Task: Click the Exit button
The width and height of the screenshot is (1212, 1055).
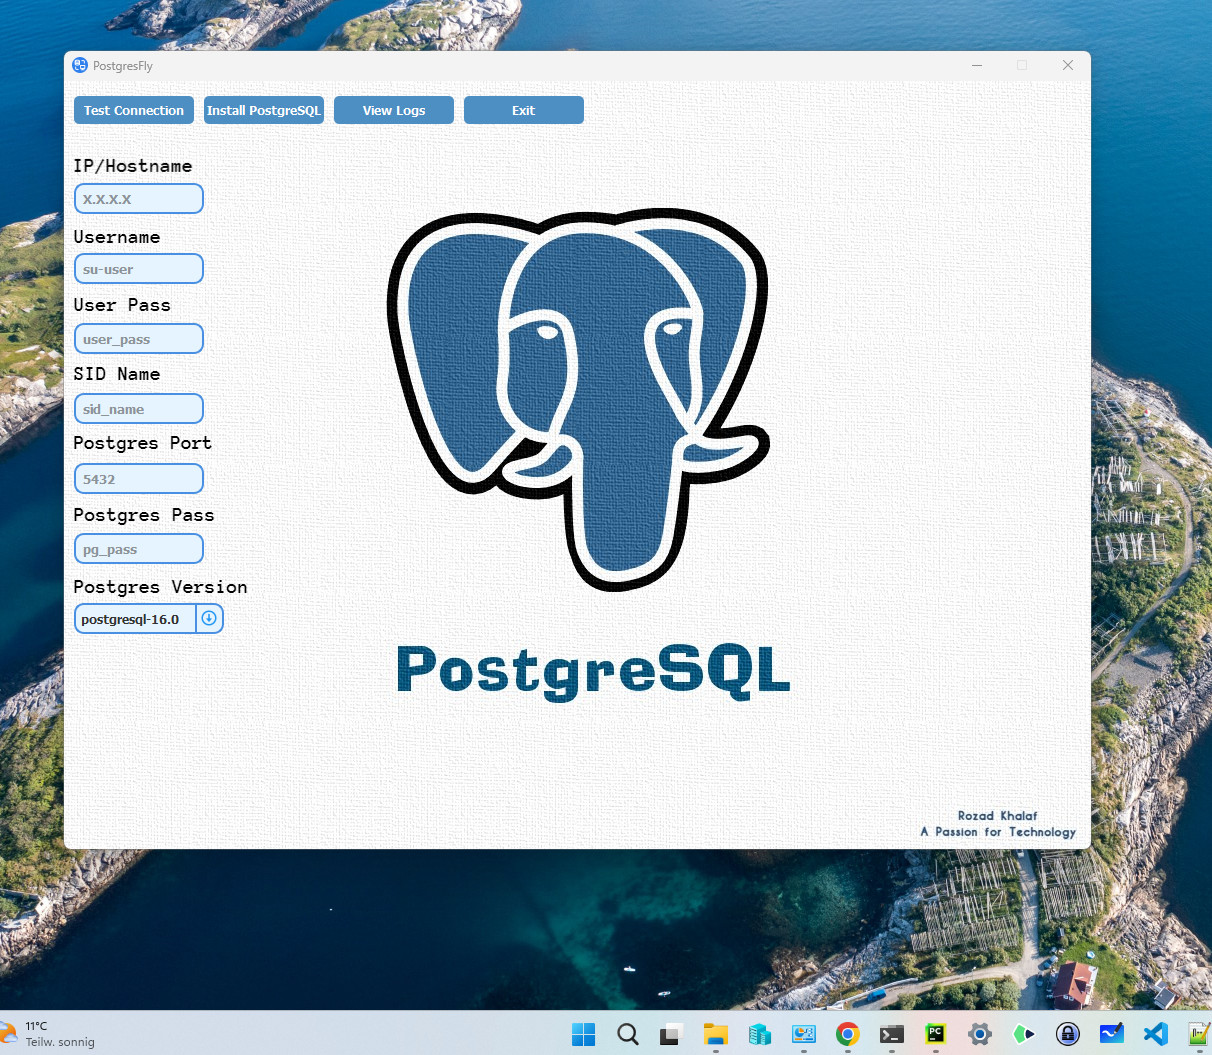Action: click(x=524, y=110)
